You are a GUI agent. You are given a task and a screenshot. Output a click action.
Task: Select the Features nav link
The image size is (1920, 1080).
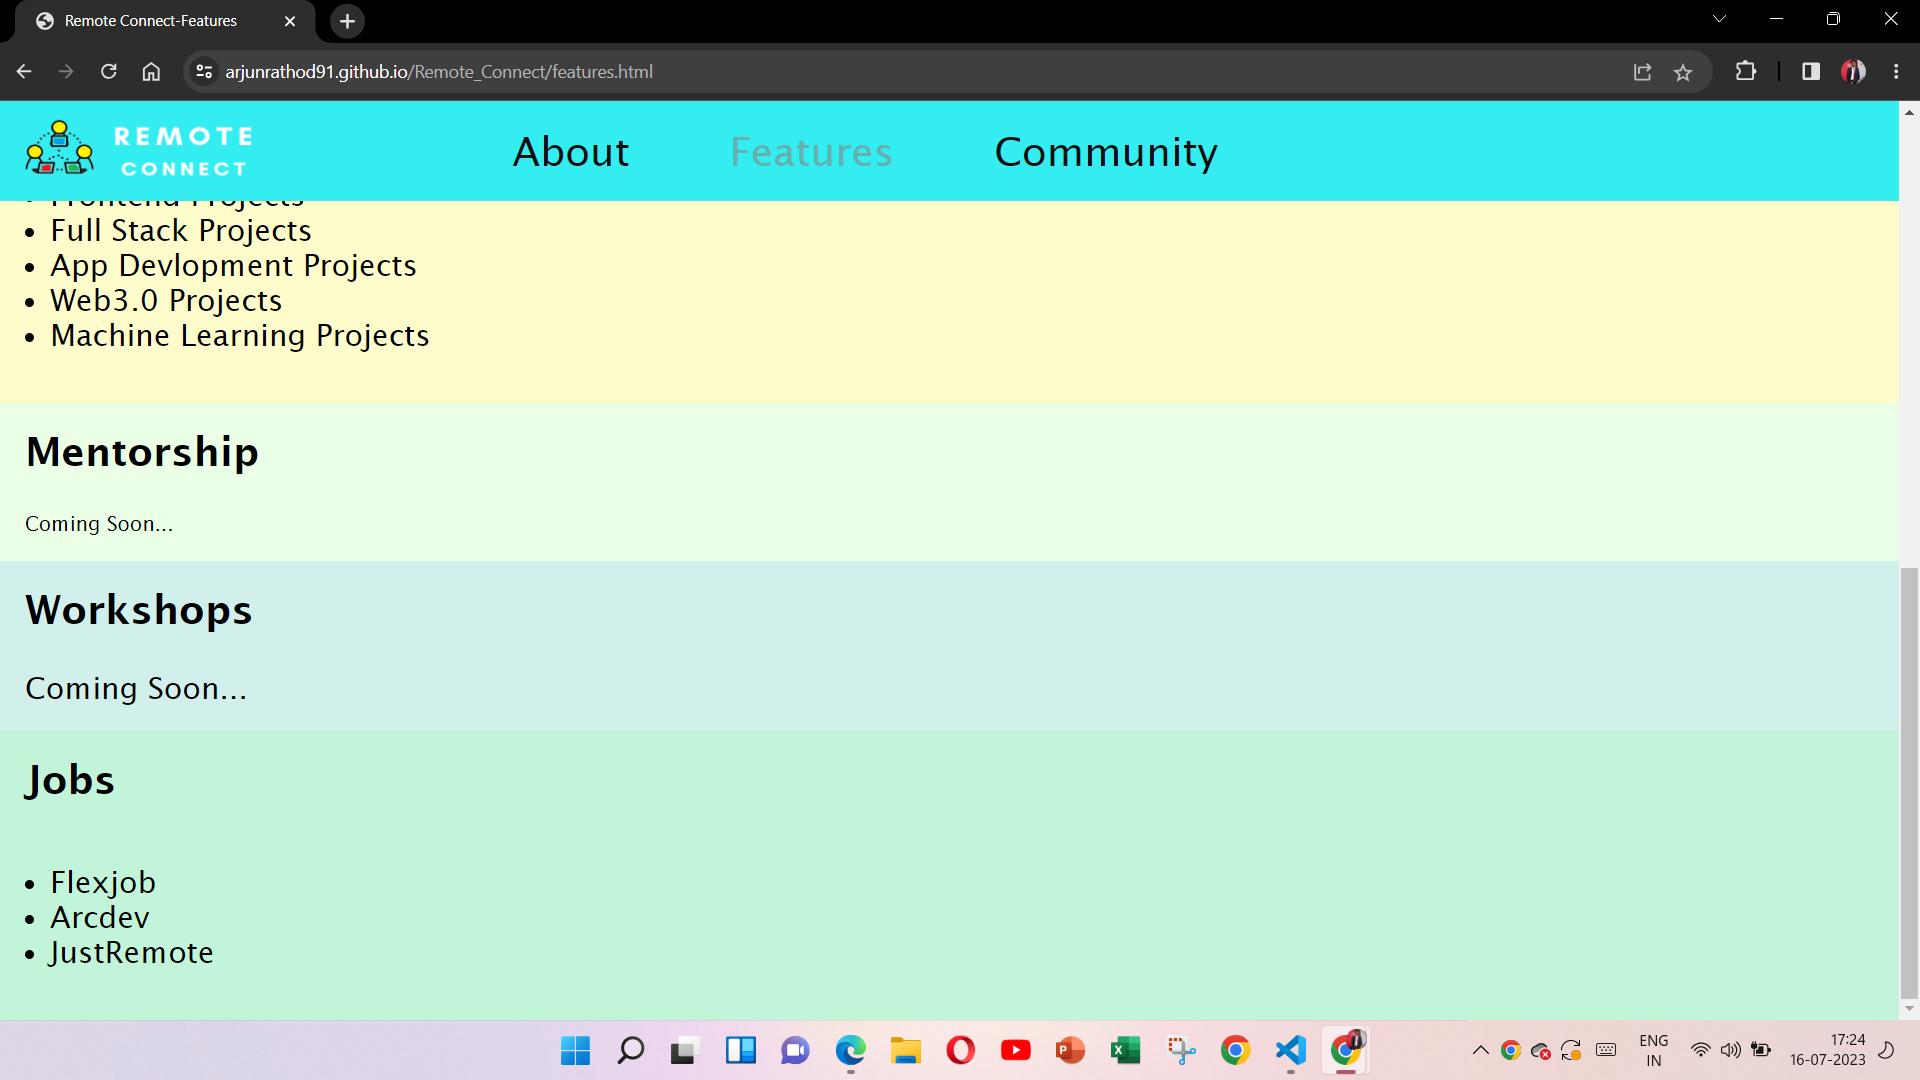811,152
